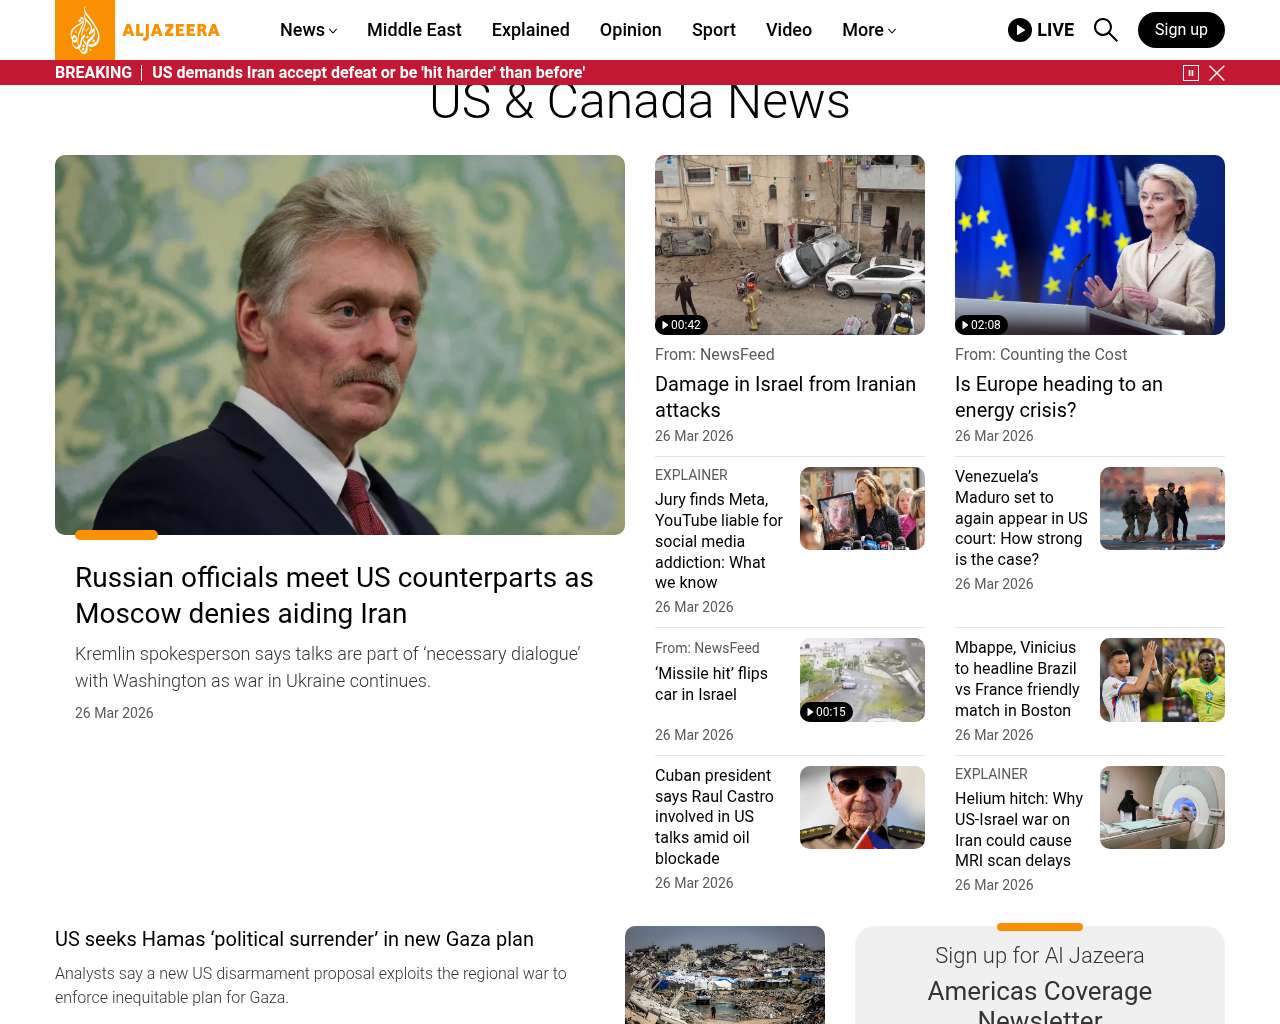Open the search magnifier icon

click(x=1105, y=30)
